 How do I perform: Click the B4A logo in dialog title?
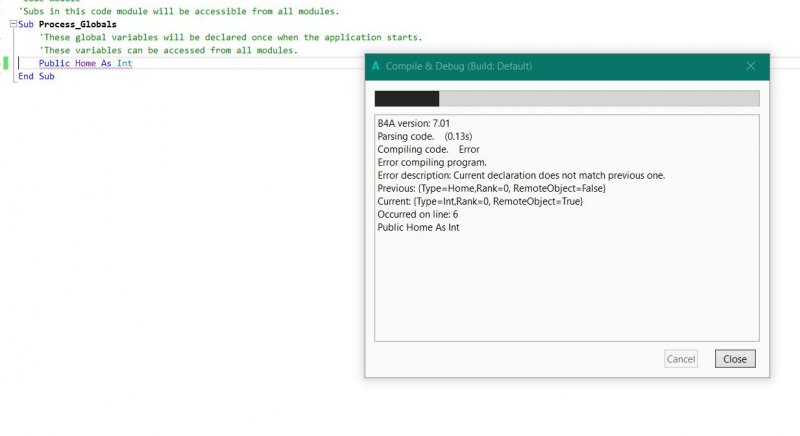coord(376,66)
